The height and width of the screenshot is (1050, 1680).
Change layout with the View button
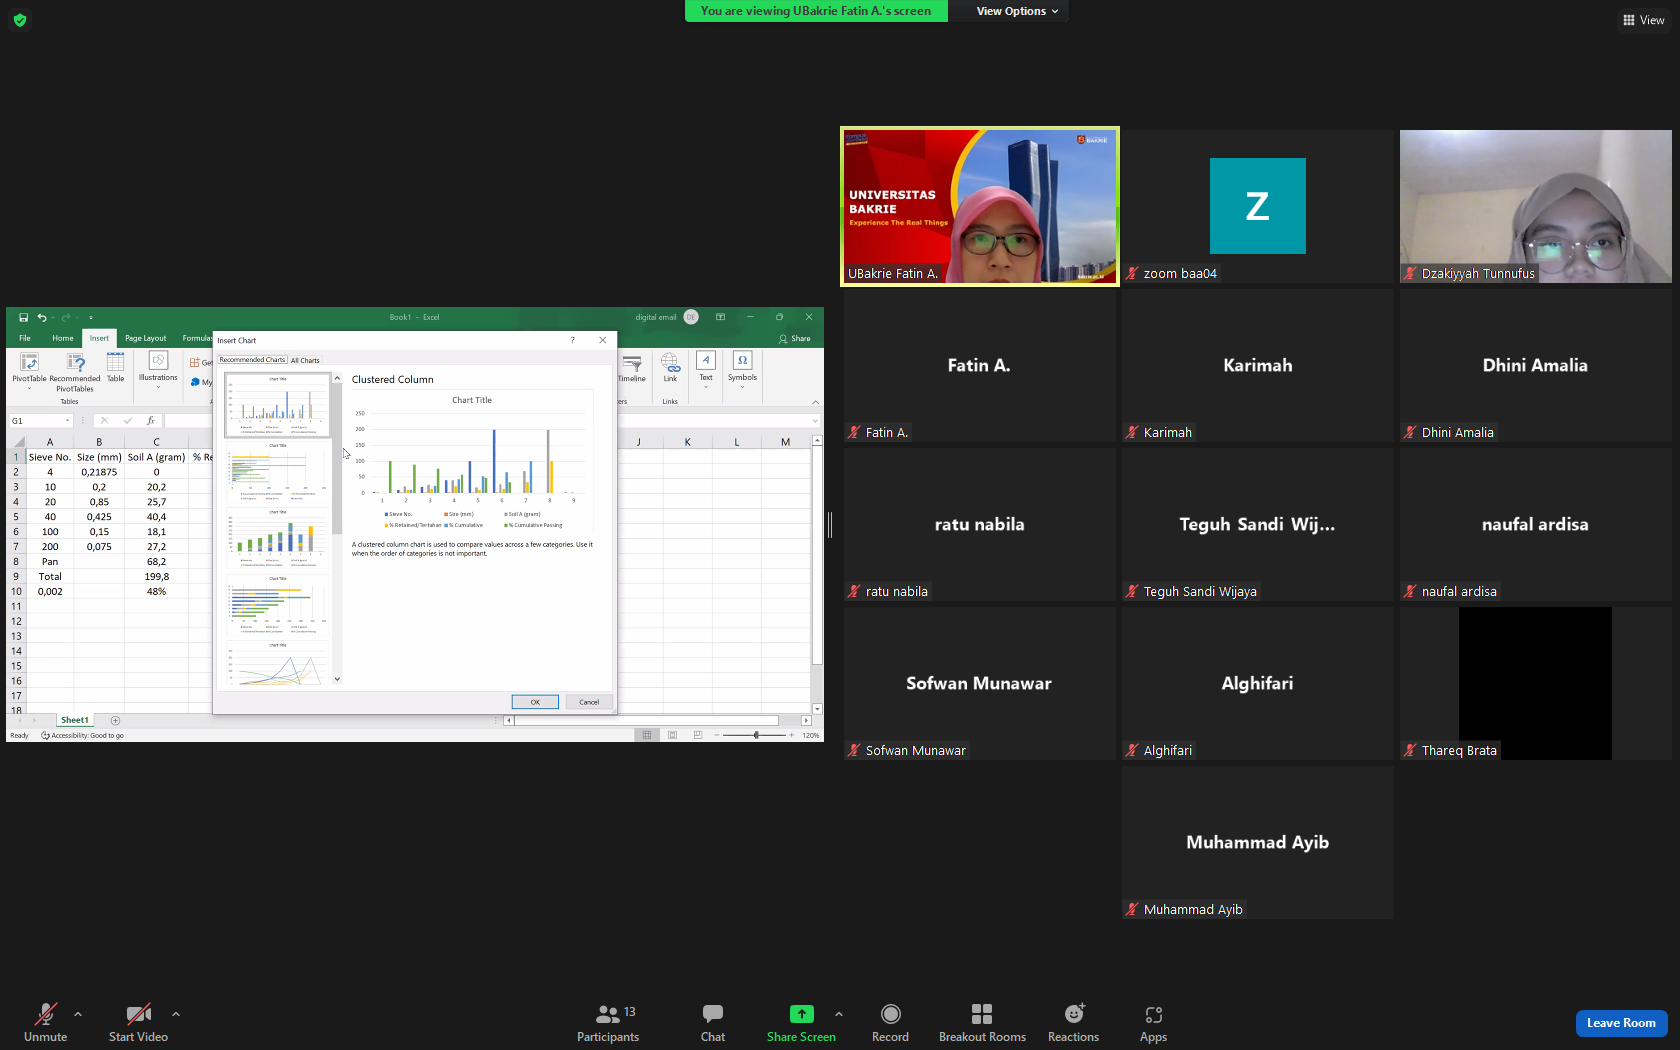[1643, 20]
